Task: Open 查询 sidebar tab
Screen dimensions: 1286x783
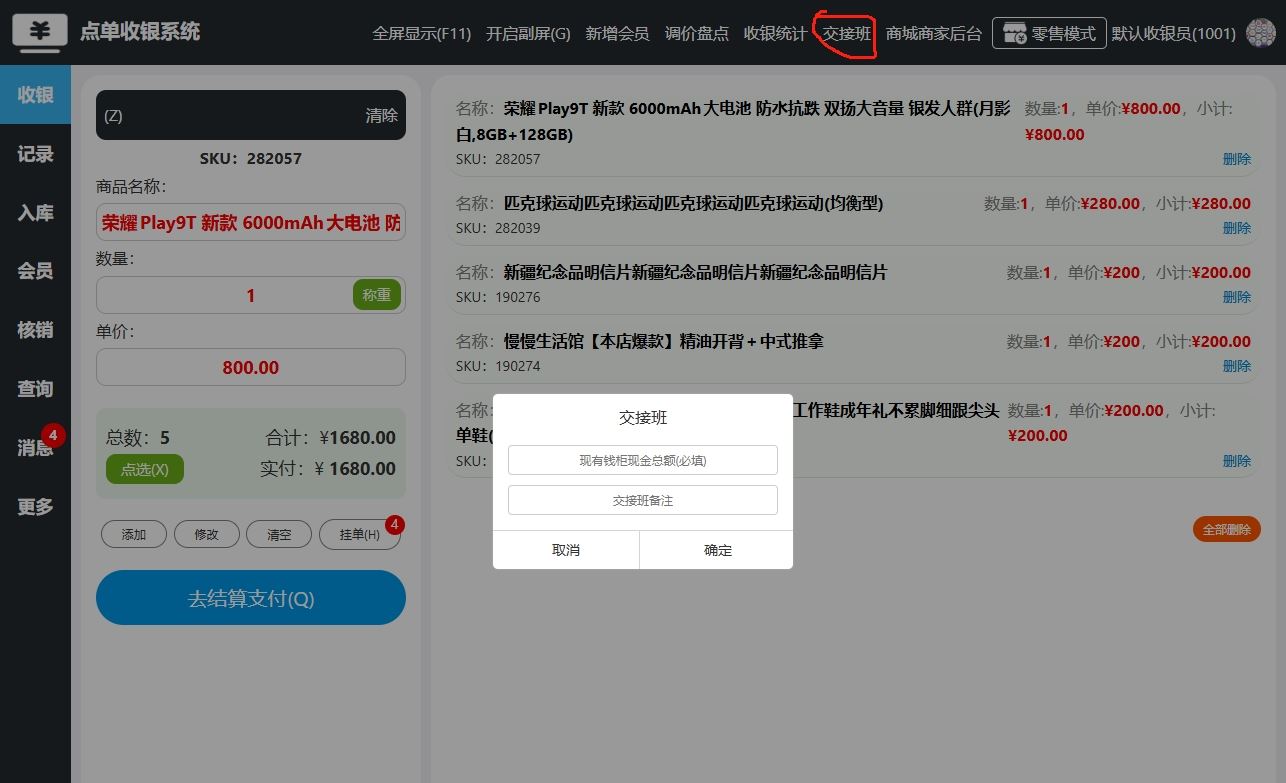Action: click(35, 389)
